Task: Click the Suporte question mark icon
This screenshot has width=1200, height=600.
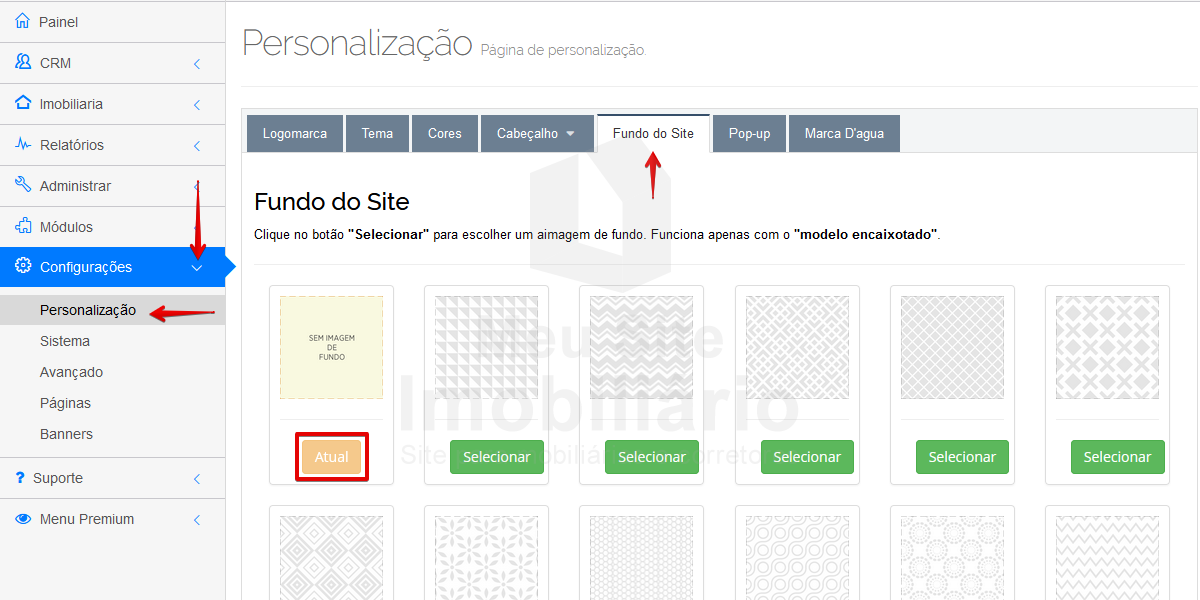Action: click(20, 478)
